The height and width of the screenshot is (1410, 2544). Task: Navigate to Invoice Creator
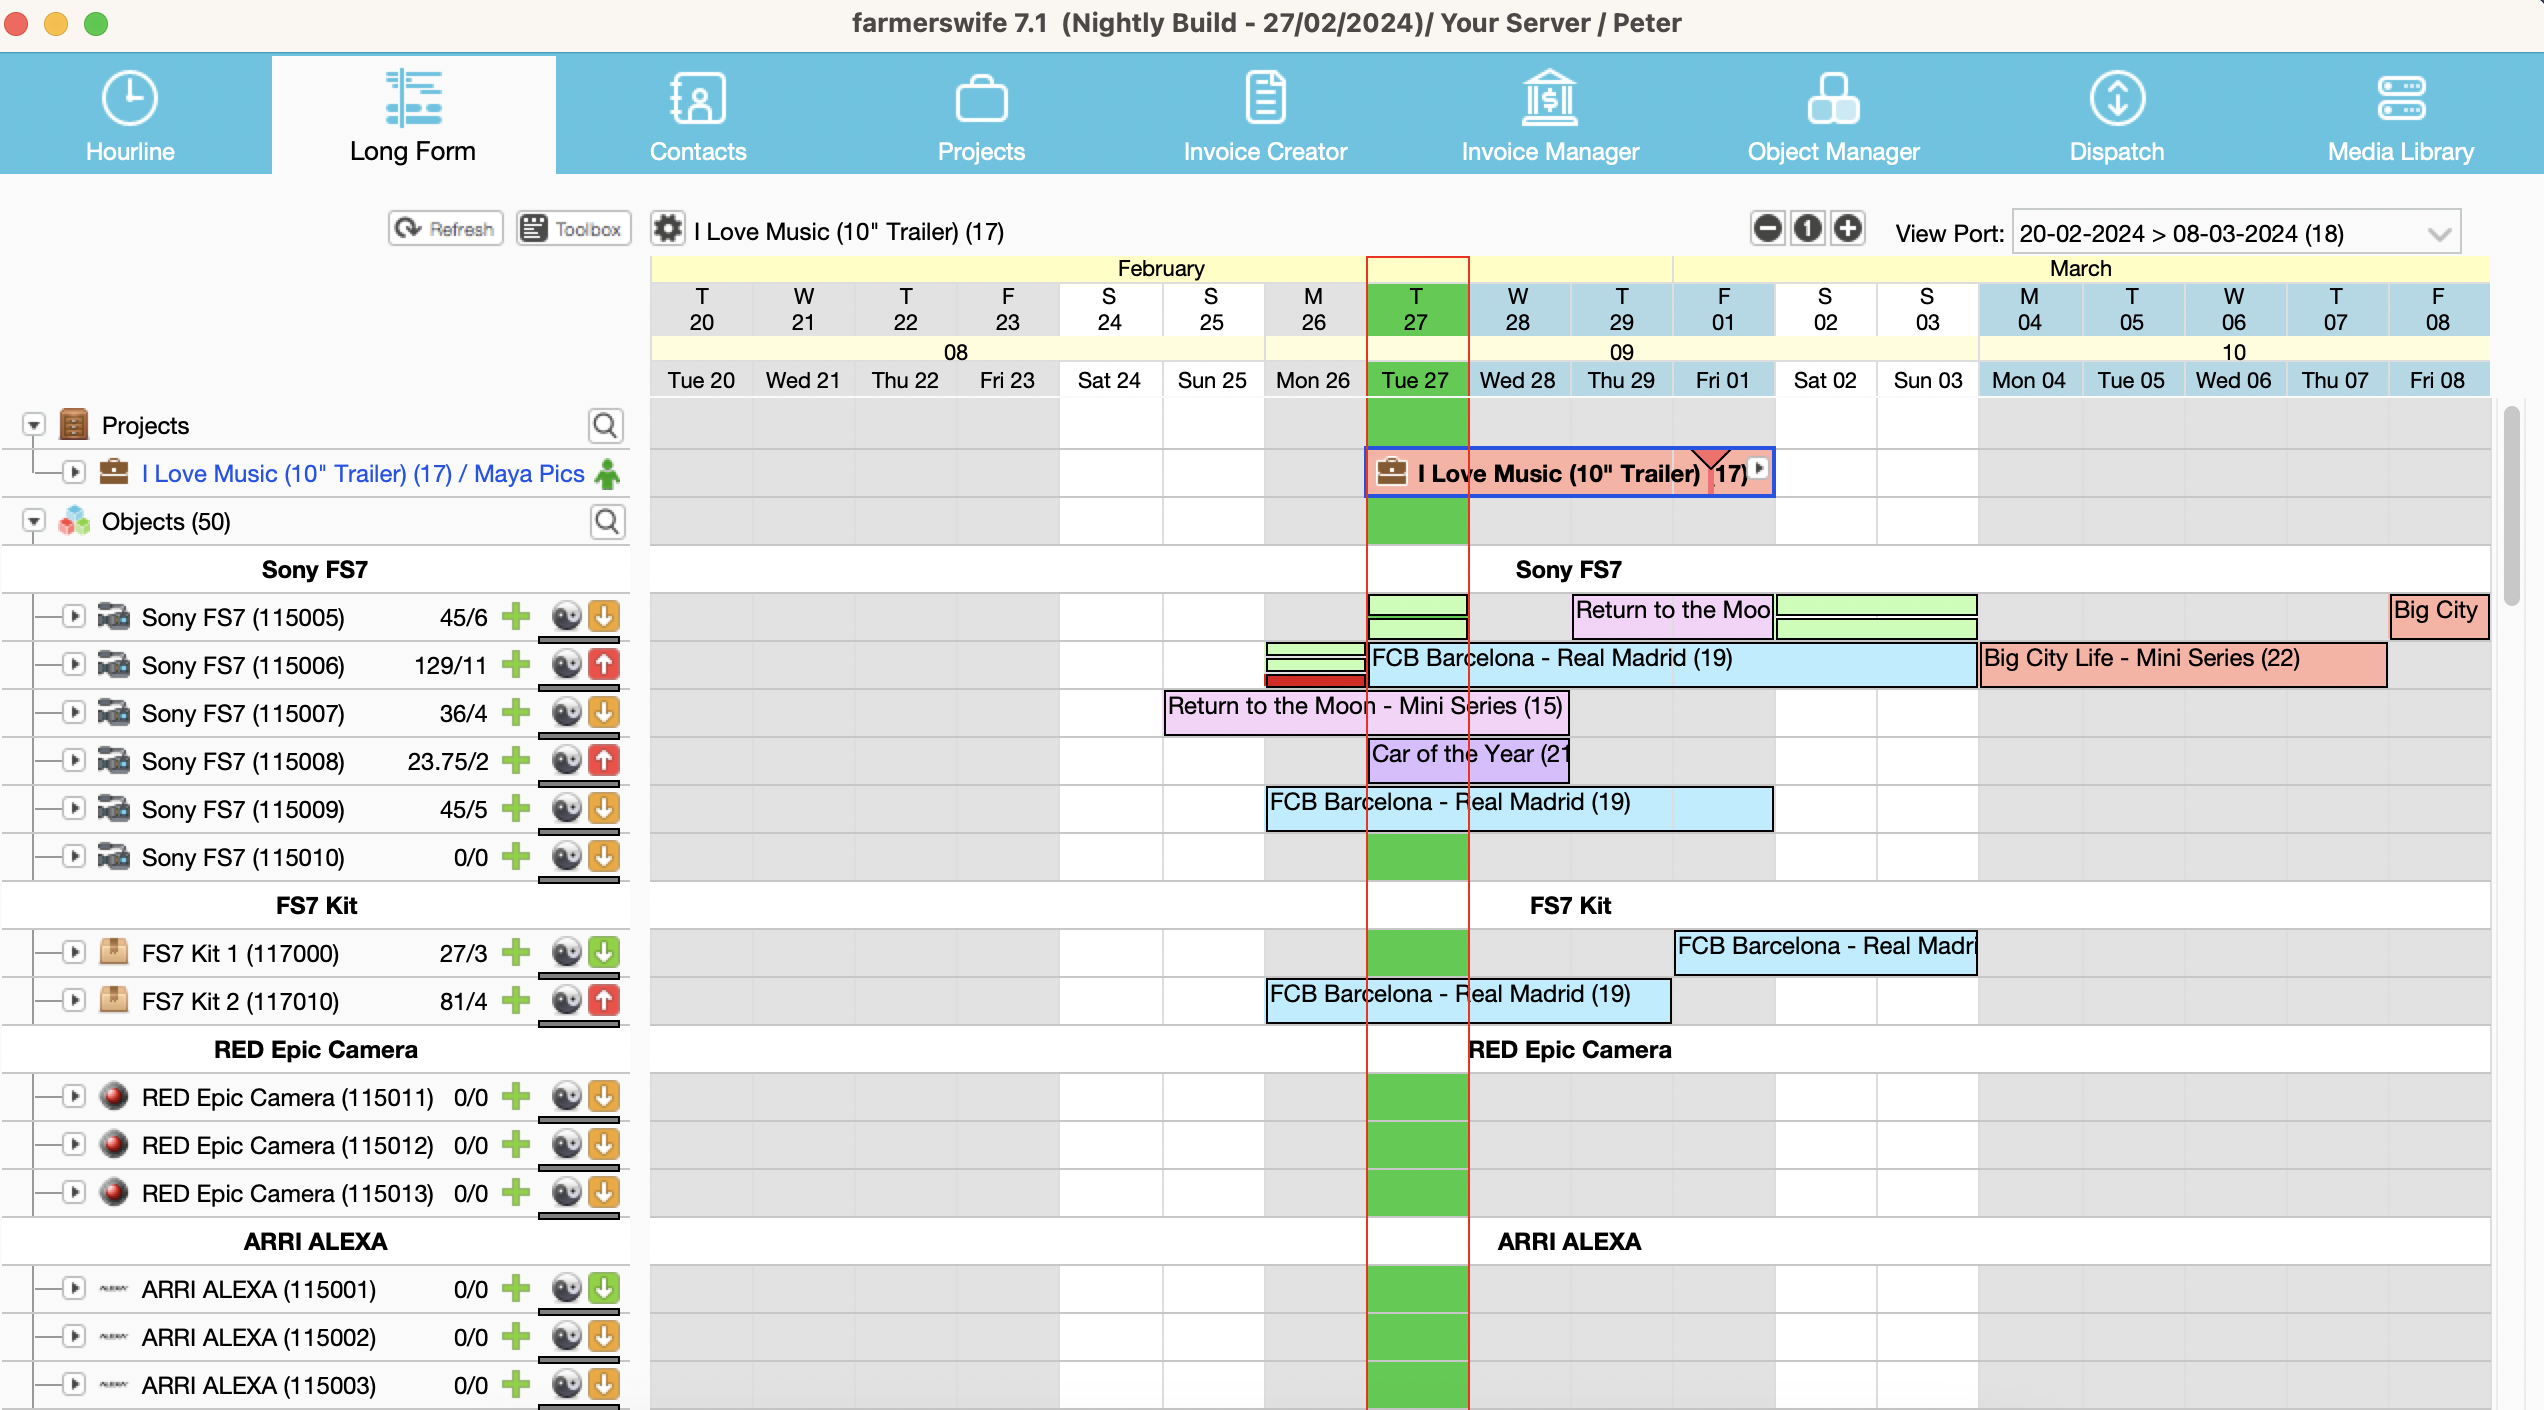(1264, 113)
